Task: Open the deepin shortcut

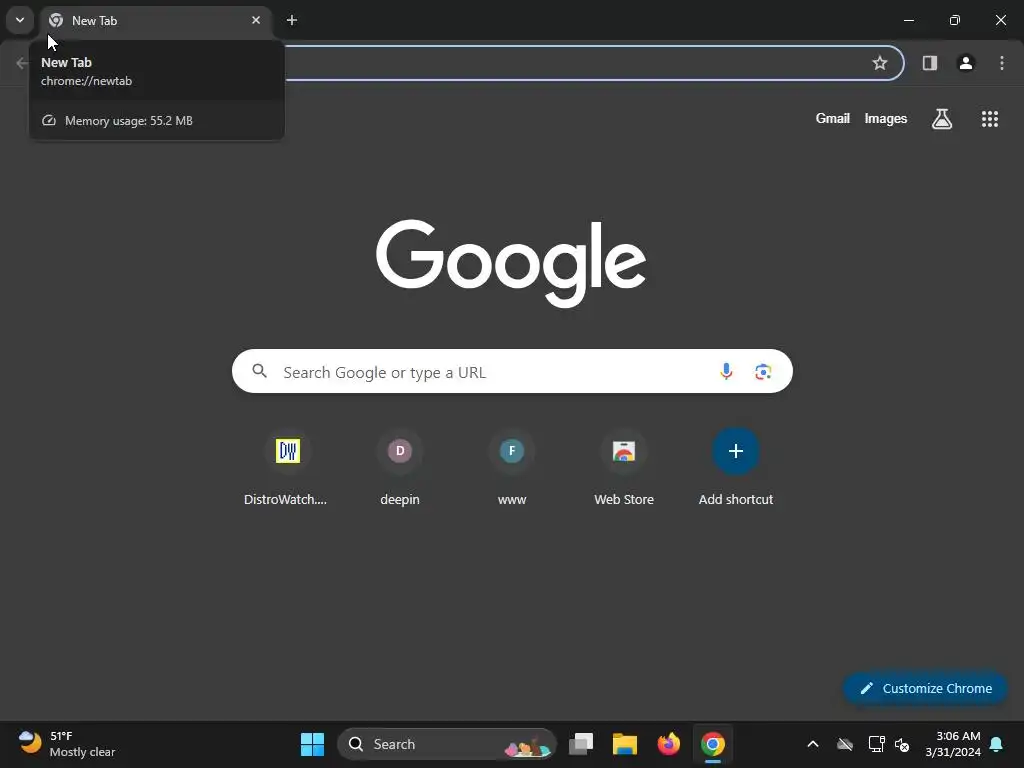Action: coord(400,468)
